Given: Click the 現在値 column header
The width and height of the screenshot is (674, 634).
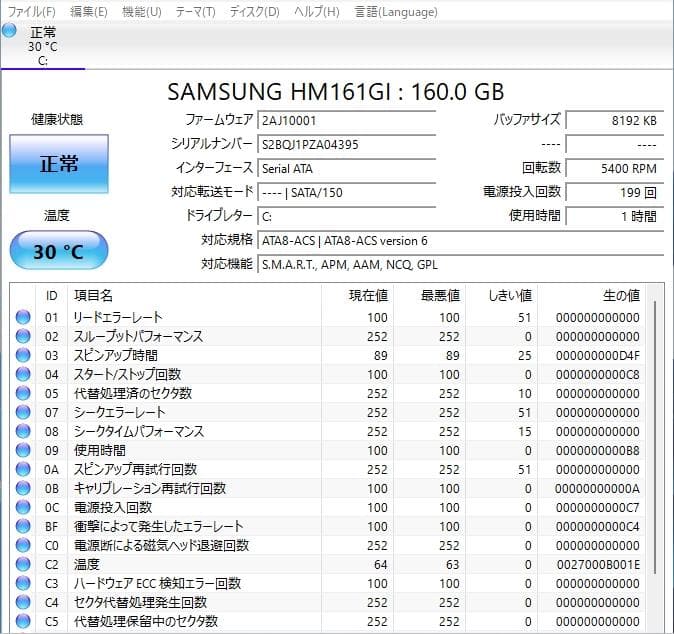Looking at the screenshot, I should pyautogui.click(x=357, y=296).
